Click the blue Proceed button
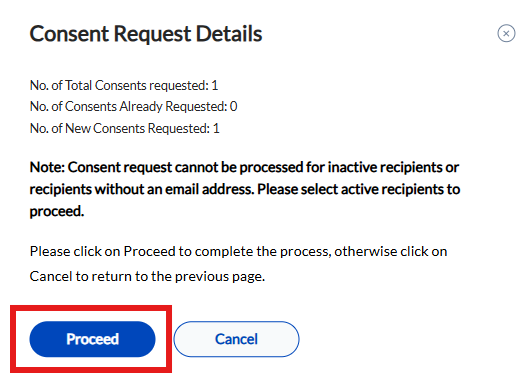Image resolution: width=532 pixels, height=374 pixels. coord(92,339)
